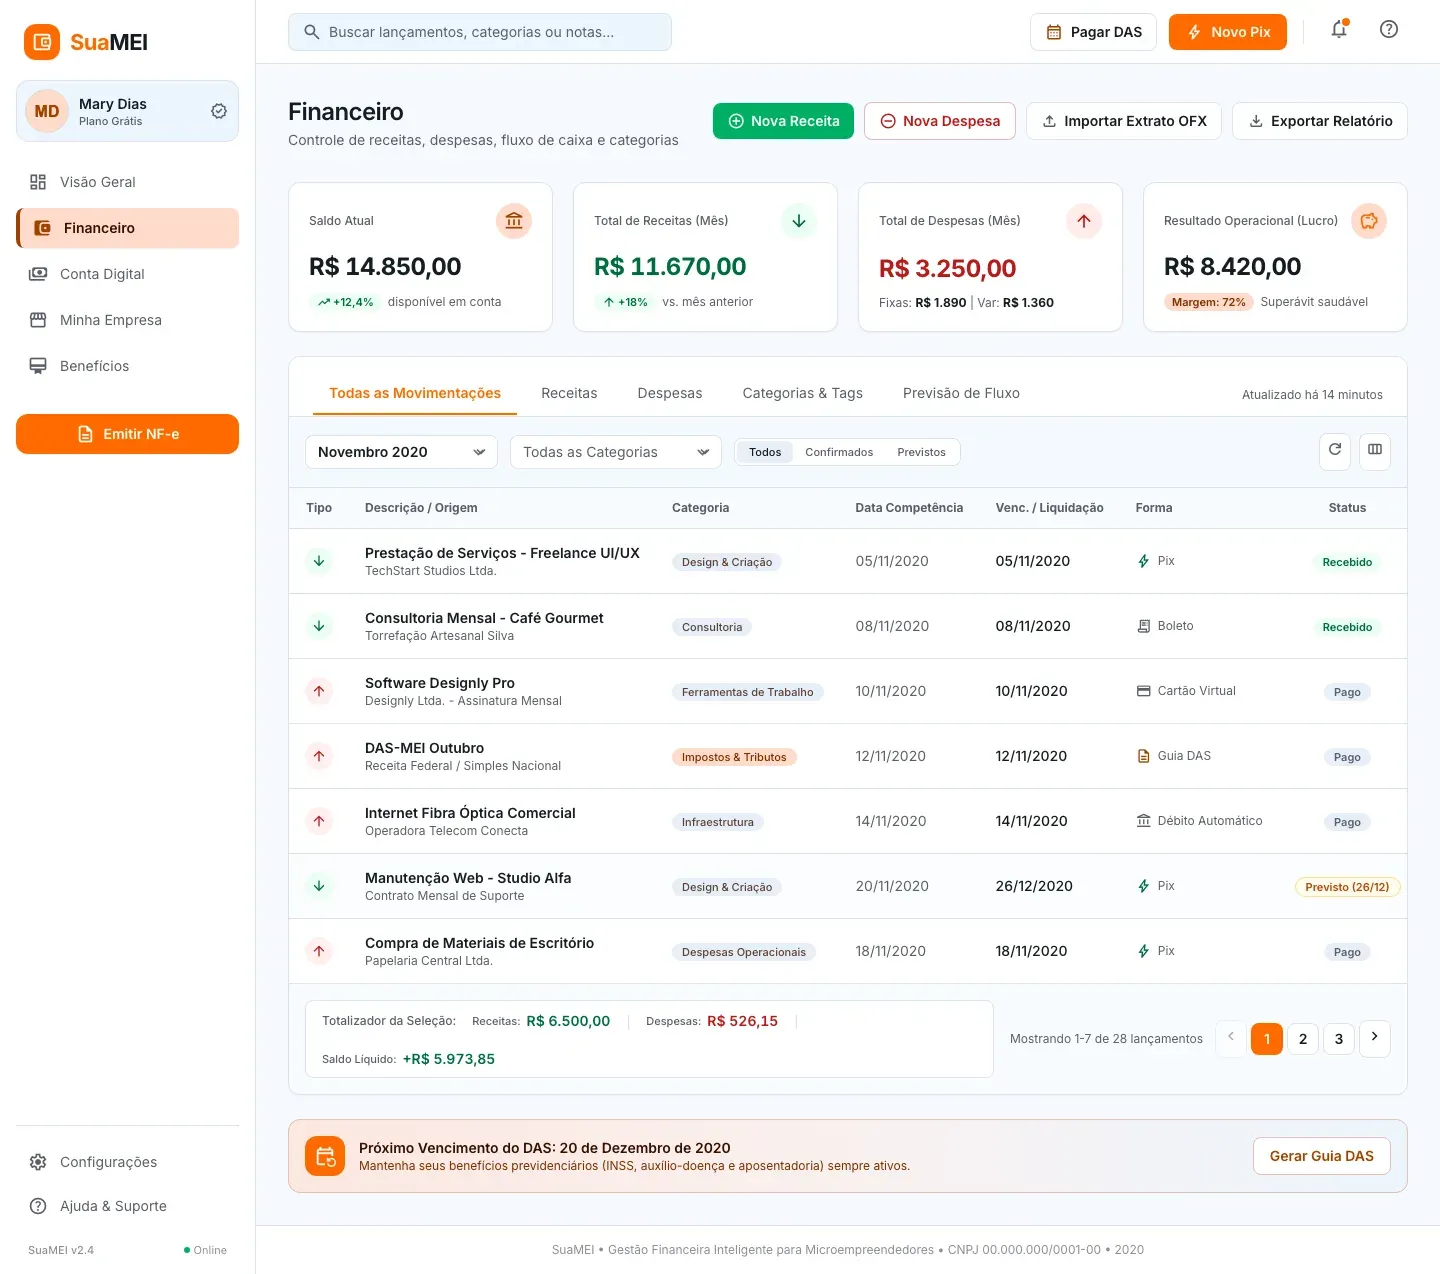Click expense arrow icon on Internet Fibra Óptica row
The width and height of the screenshot is (1440, 1274).
pyautogui.click(x=319, y=821)
